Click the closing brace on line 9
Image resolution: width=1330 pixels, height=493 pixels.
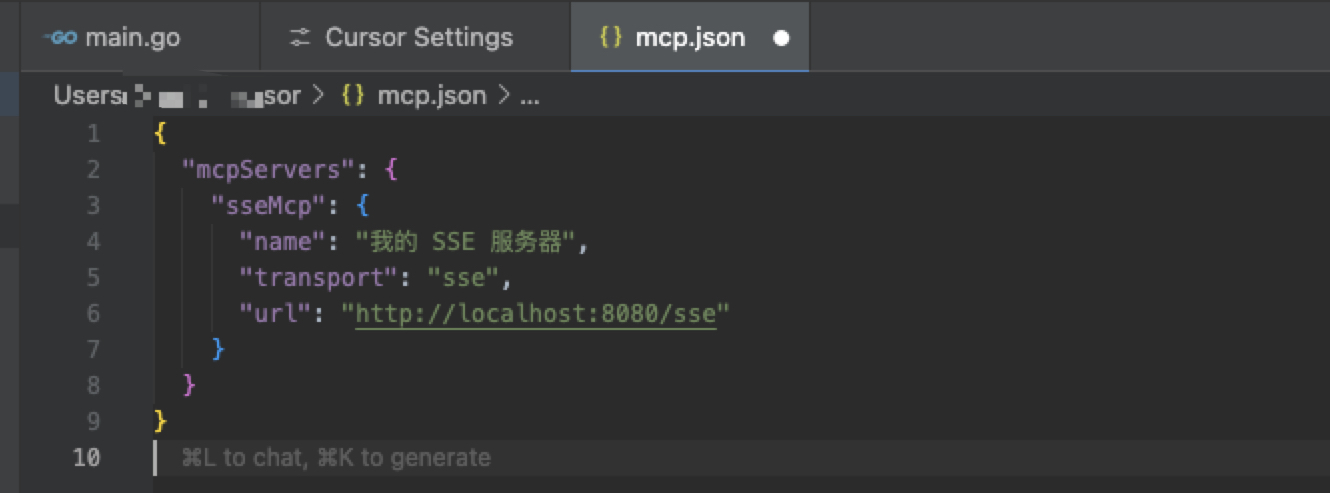pyautogui.click(x=160, y=421)
